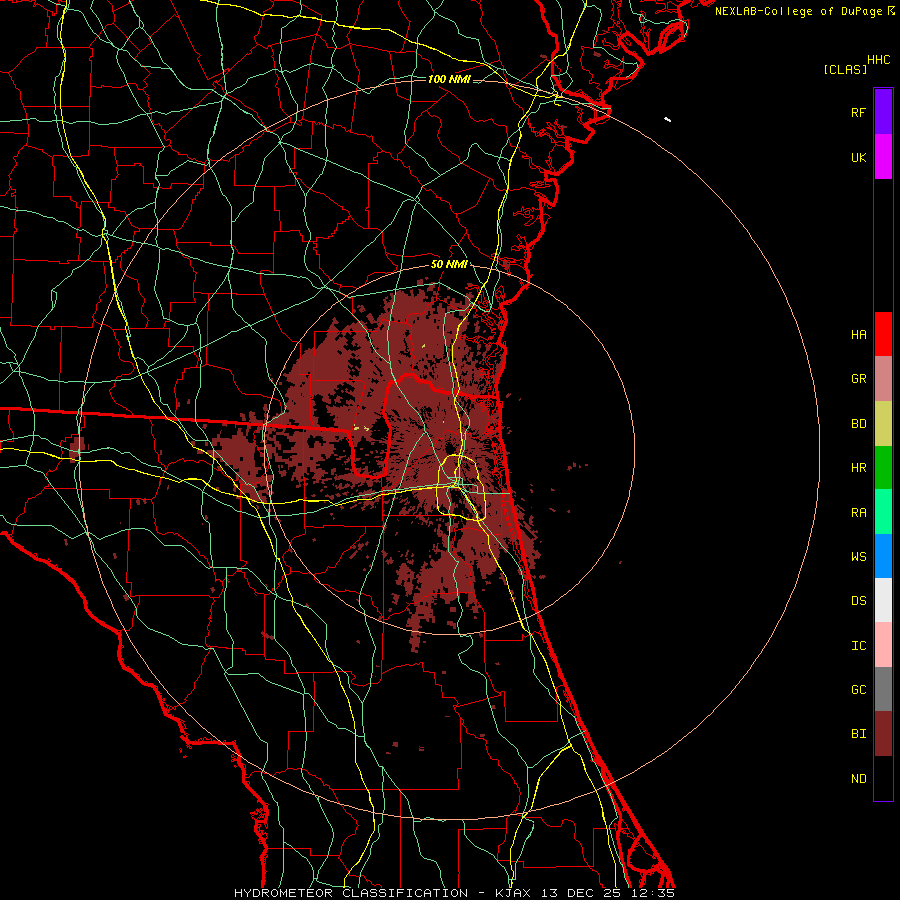Click the blue WS legend swatch
Viewport: 900px width, 900px height.
tap(883, 556)
